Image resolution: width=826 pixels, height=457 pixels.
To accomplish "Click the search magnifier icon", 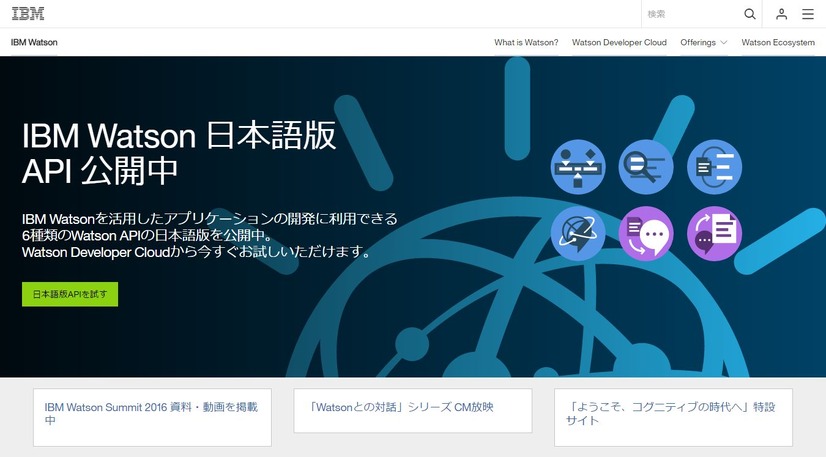I will pyautogui.click(x=750, y=14).
